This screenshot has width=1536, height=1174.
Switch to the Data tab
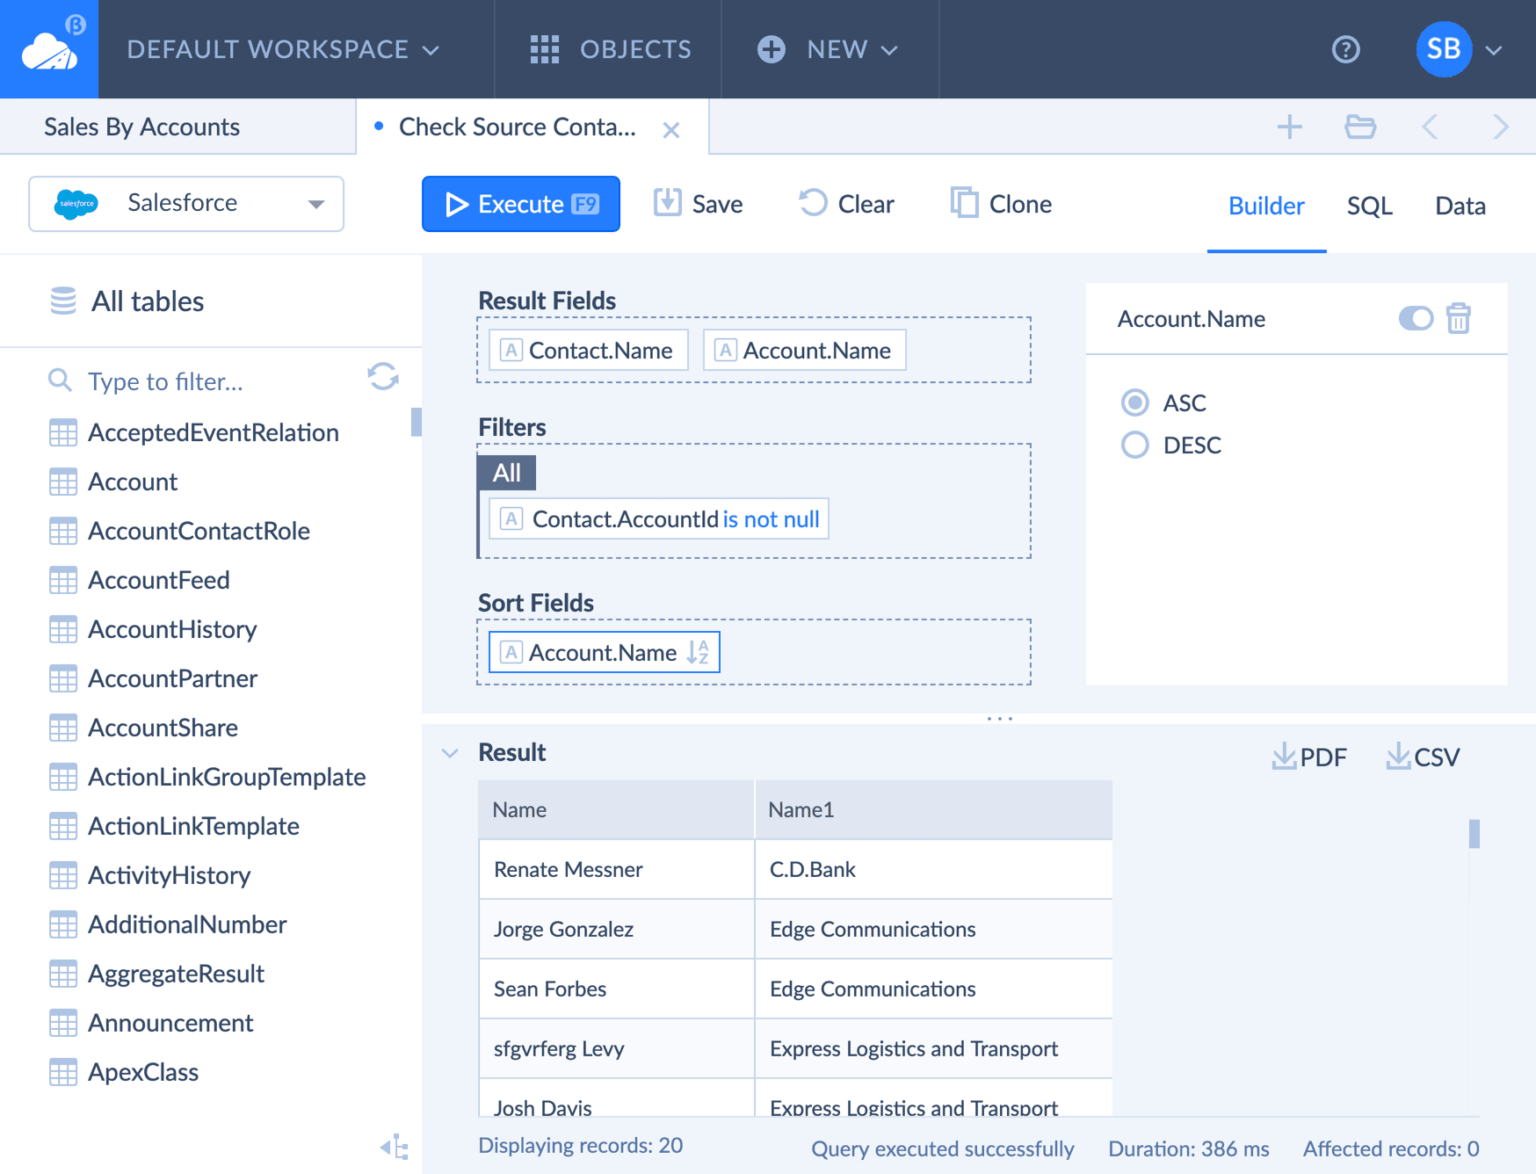point(1460,206)
